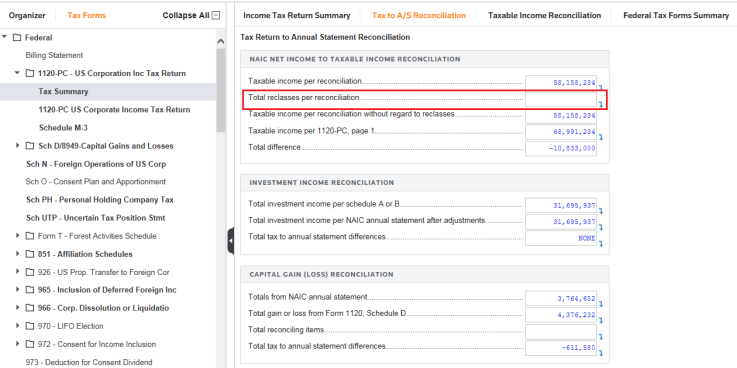737x368 pixels.
Task: Expand the 851 - Affiliation Schedules folder
Action: [17, 254]
